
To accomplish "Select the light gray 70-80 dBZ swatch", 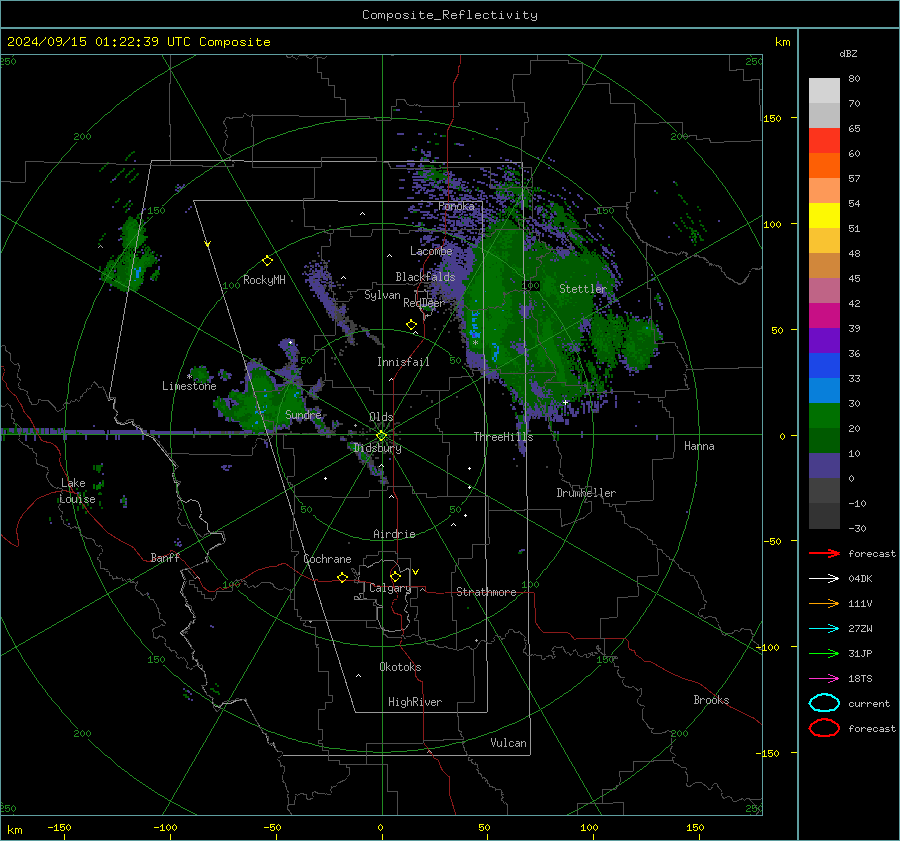I will tap(824, 91).
